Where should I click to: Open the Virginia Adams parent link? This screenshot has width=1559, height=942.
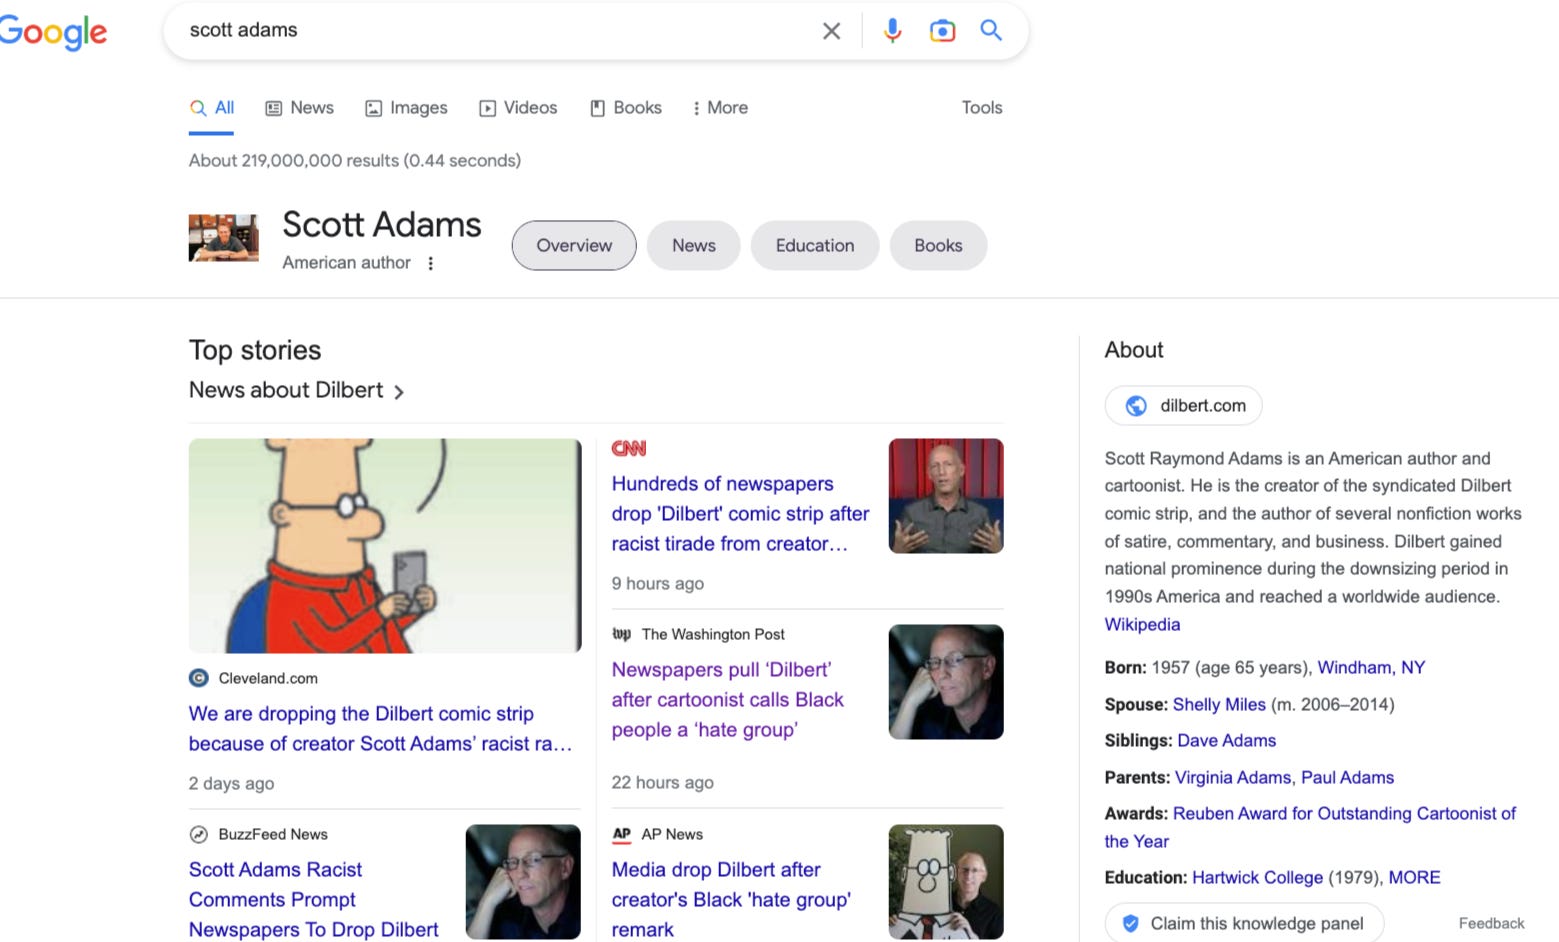1233,778
